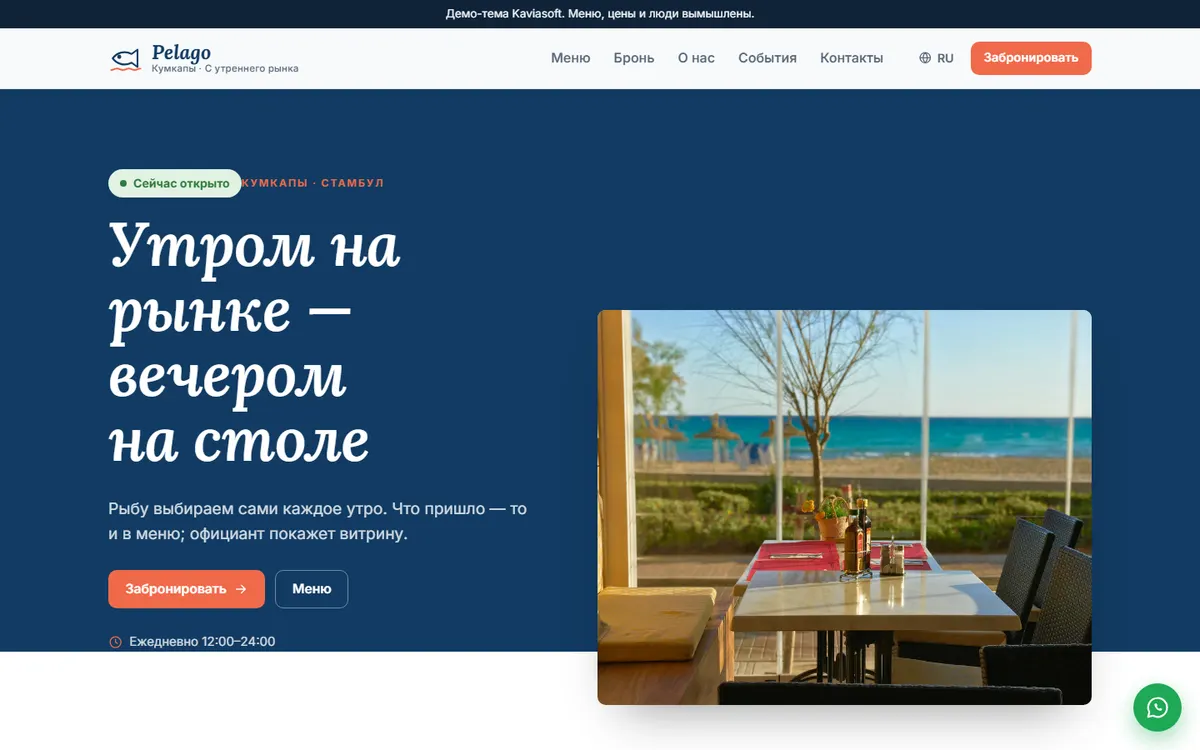Click the globe language icon
1200x750 pixels.
pos(925,58)
